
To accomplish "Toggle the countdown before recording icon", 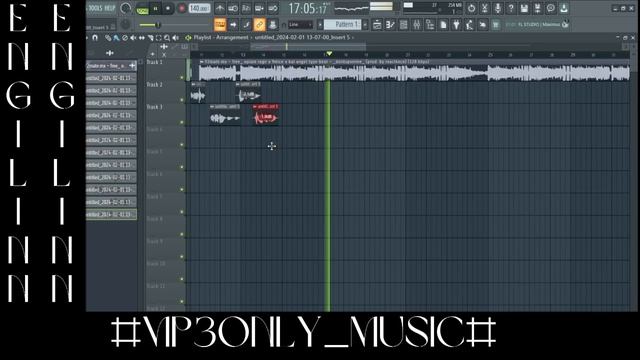I will [x=246, y=8].
